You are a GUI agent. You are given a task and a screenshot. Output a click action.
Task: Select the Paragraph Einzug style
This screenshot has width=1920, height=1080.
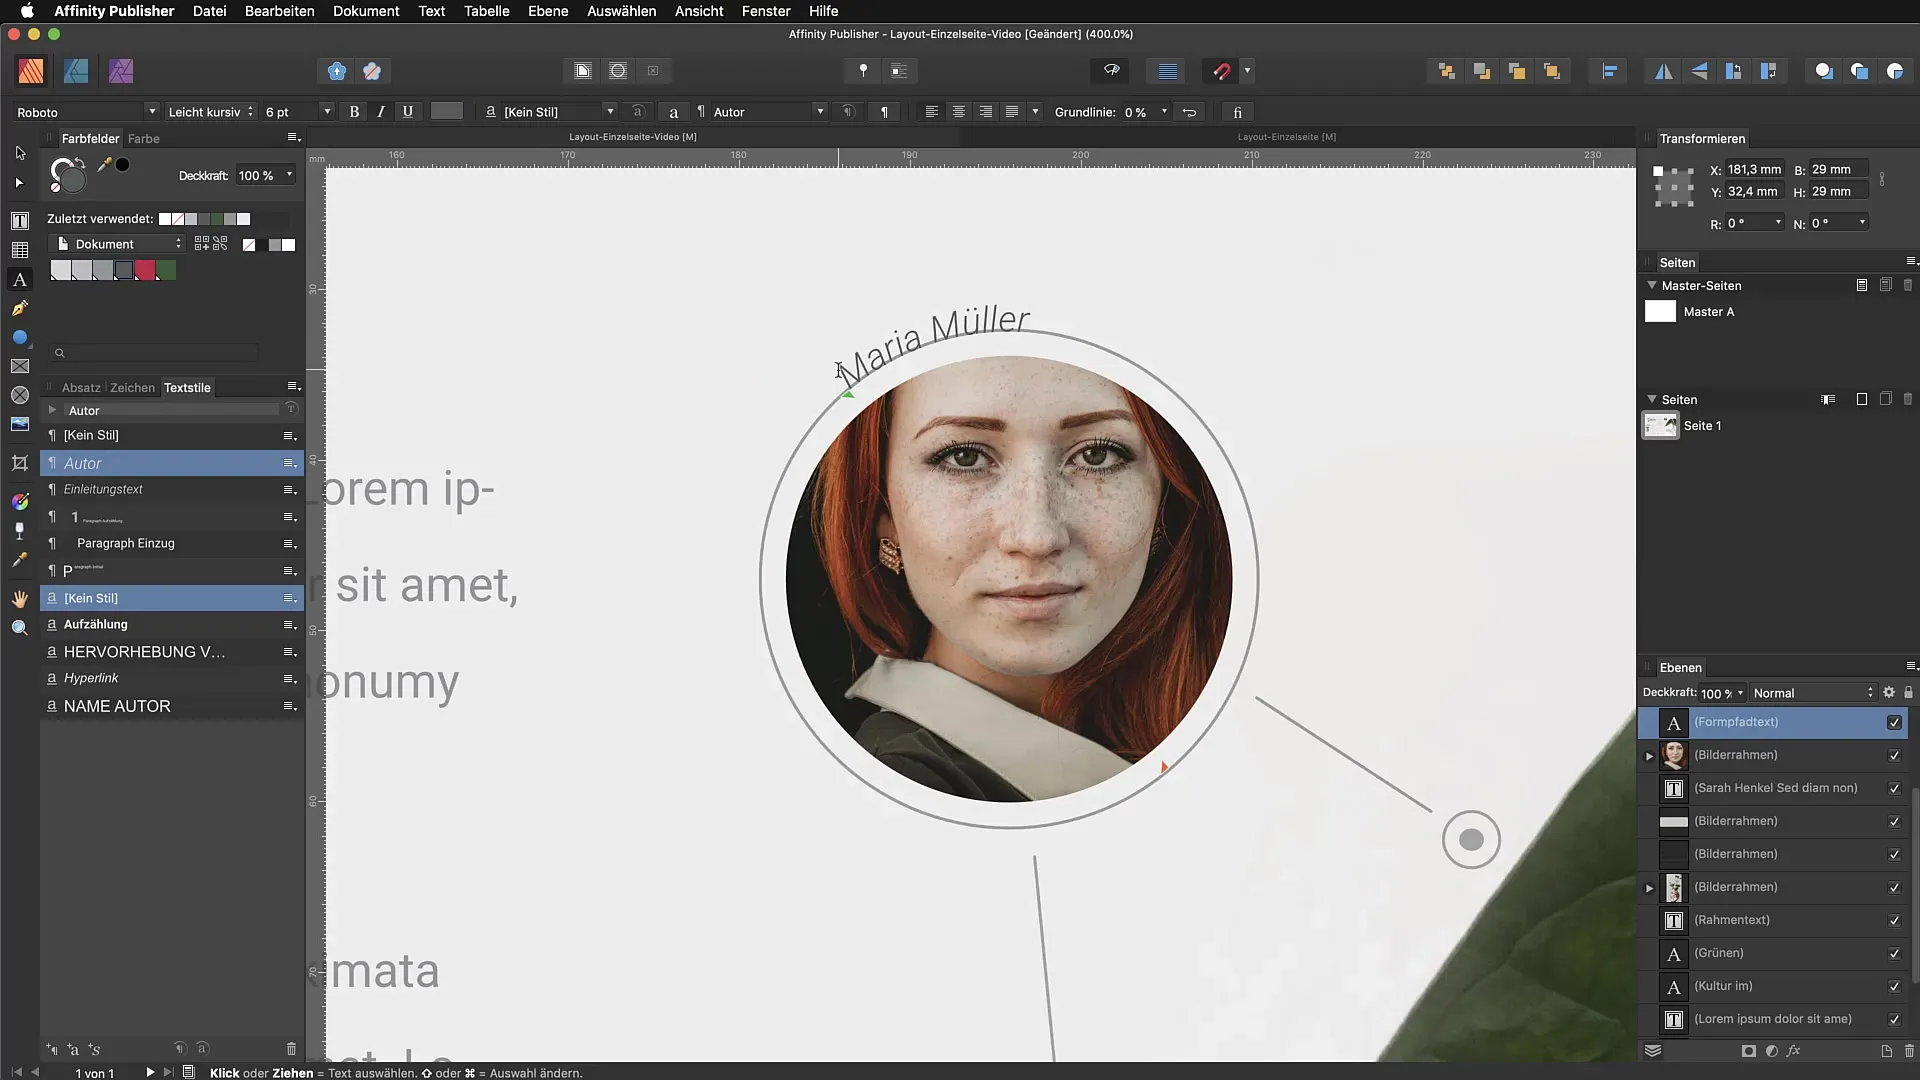pyautogui.click(x=172, y=544)
